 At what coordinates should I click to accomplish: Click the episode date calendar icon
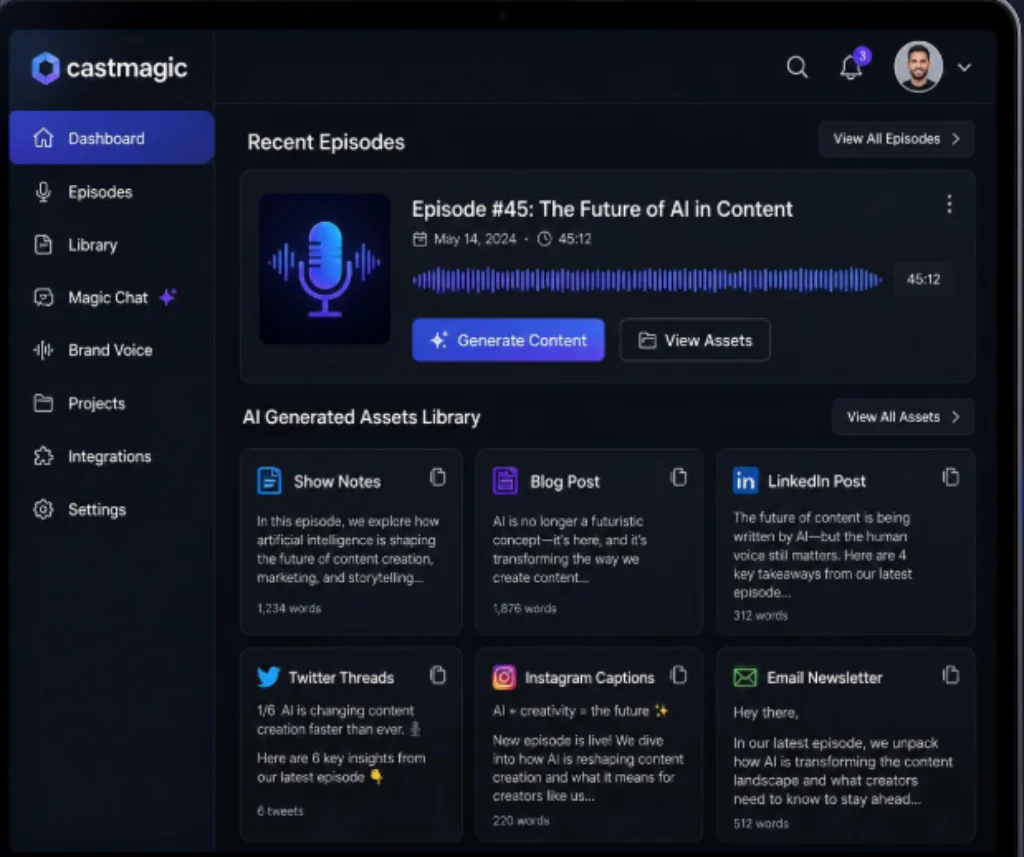coord(419,239)
